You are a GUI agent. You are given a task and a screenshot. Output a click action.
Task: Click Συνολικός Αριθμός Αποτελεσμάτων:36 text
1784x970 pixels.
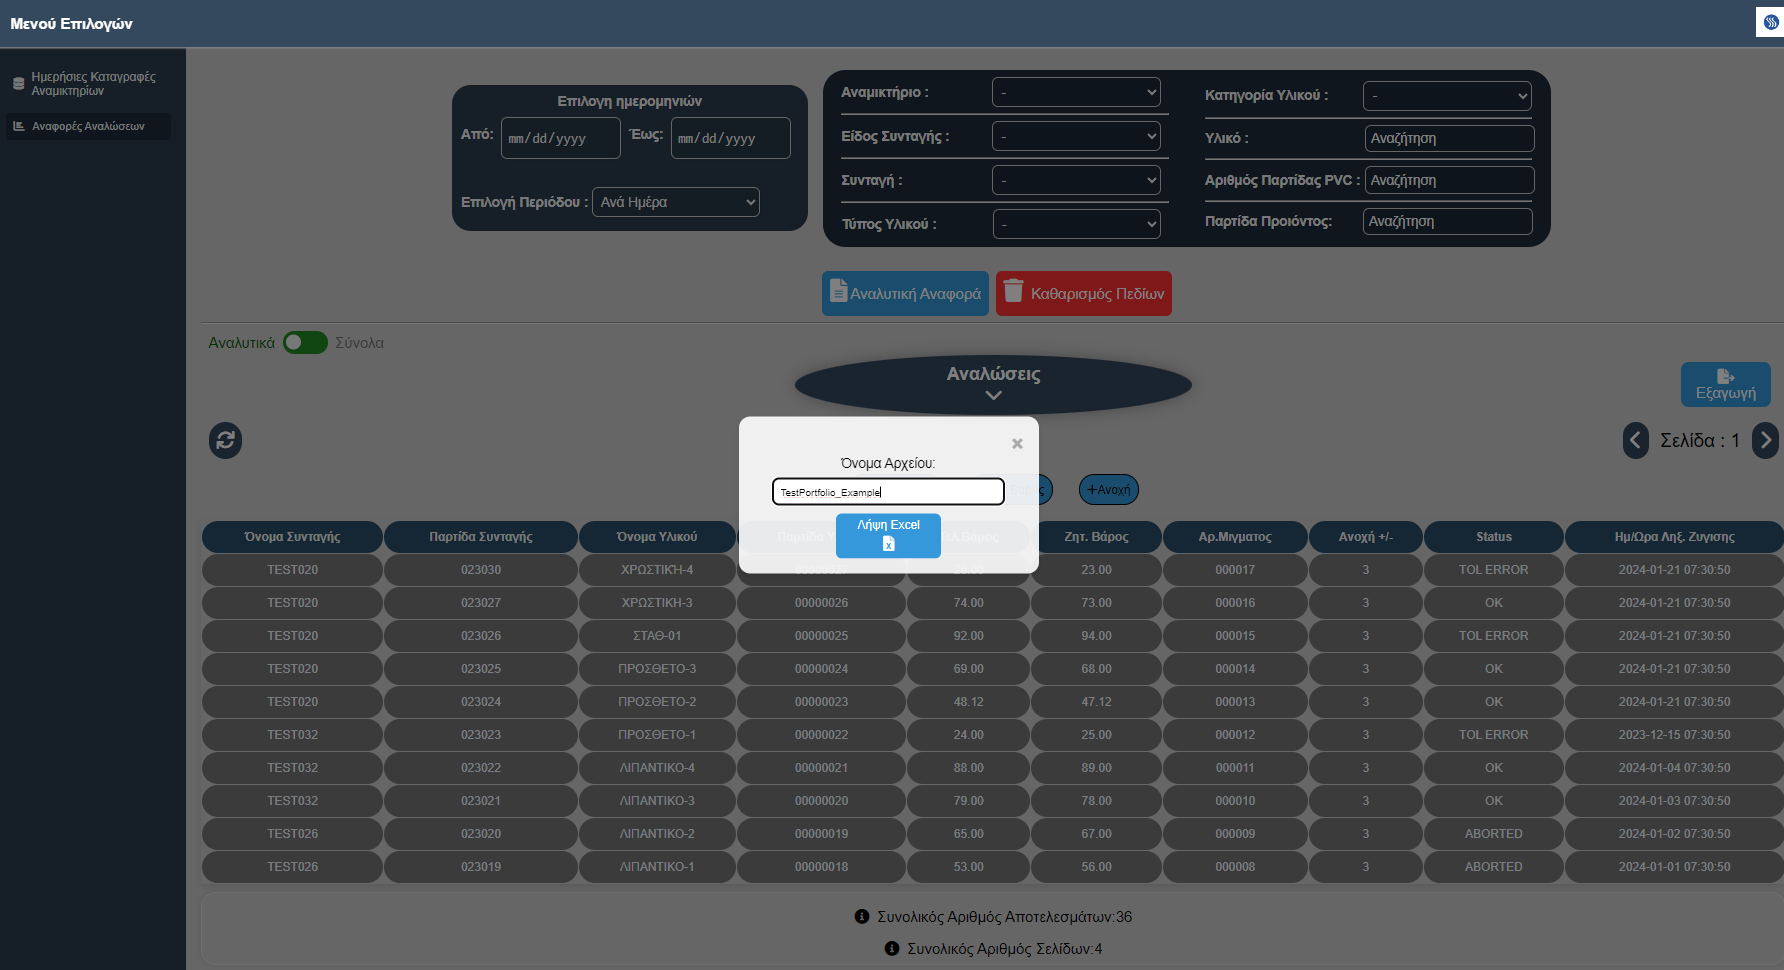pyautogui.click(x=1004, y=917)
